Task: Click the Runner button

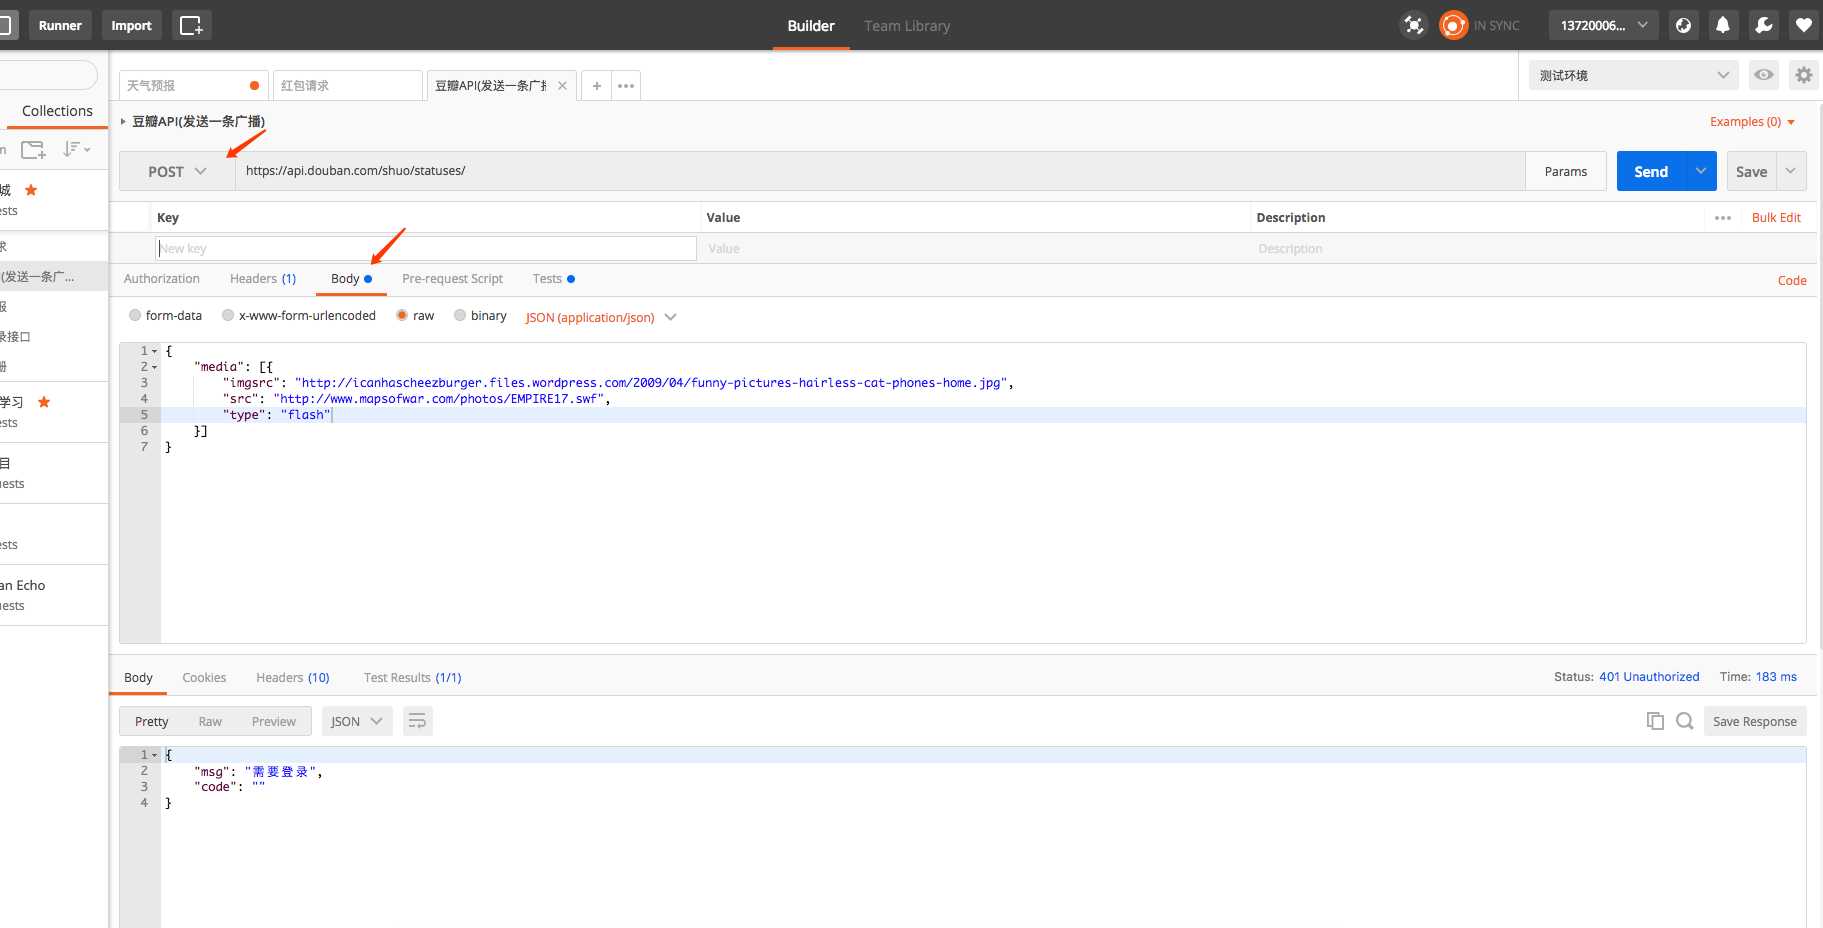Action: coord(60,25)
